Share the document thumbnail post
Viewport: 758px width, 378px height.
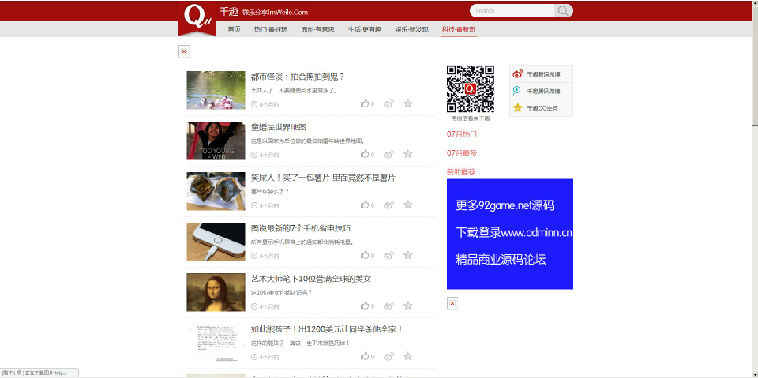click(388, 356)
